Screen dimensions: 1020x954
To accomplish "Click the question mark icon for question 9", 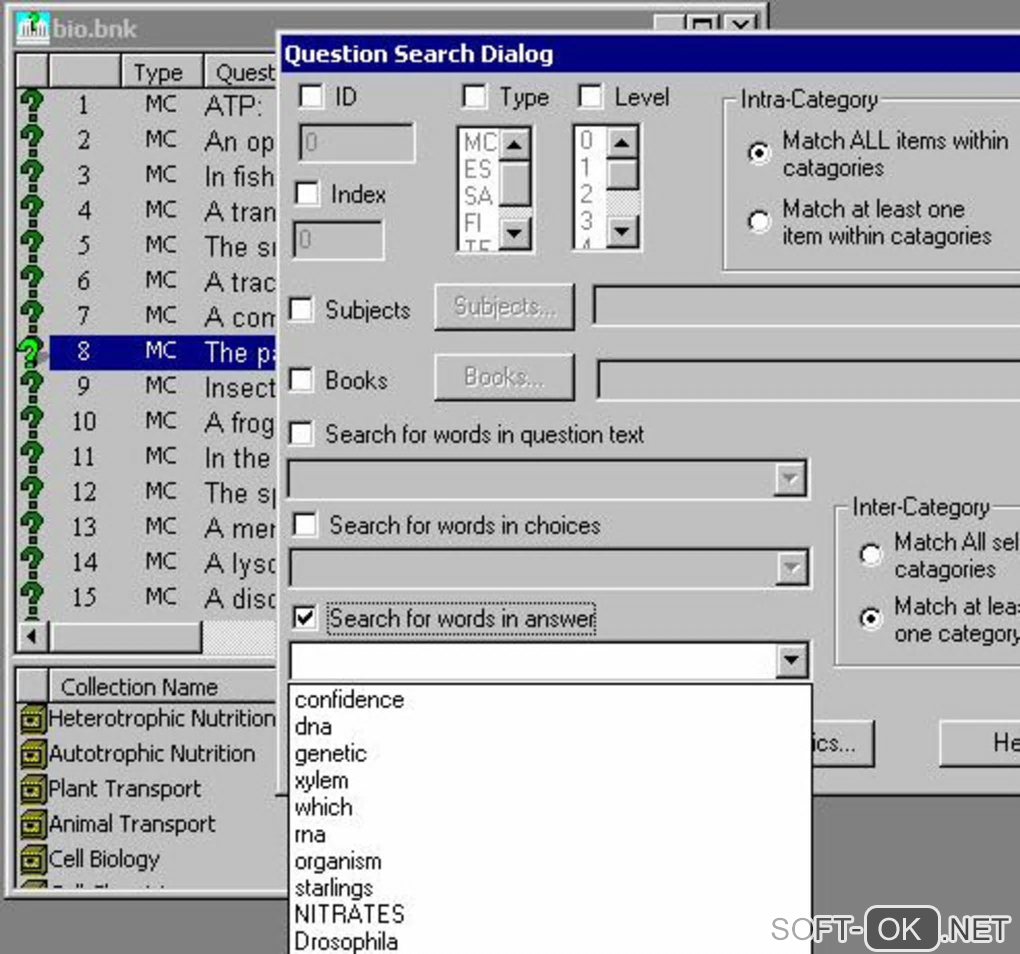I will pos(32,386).
